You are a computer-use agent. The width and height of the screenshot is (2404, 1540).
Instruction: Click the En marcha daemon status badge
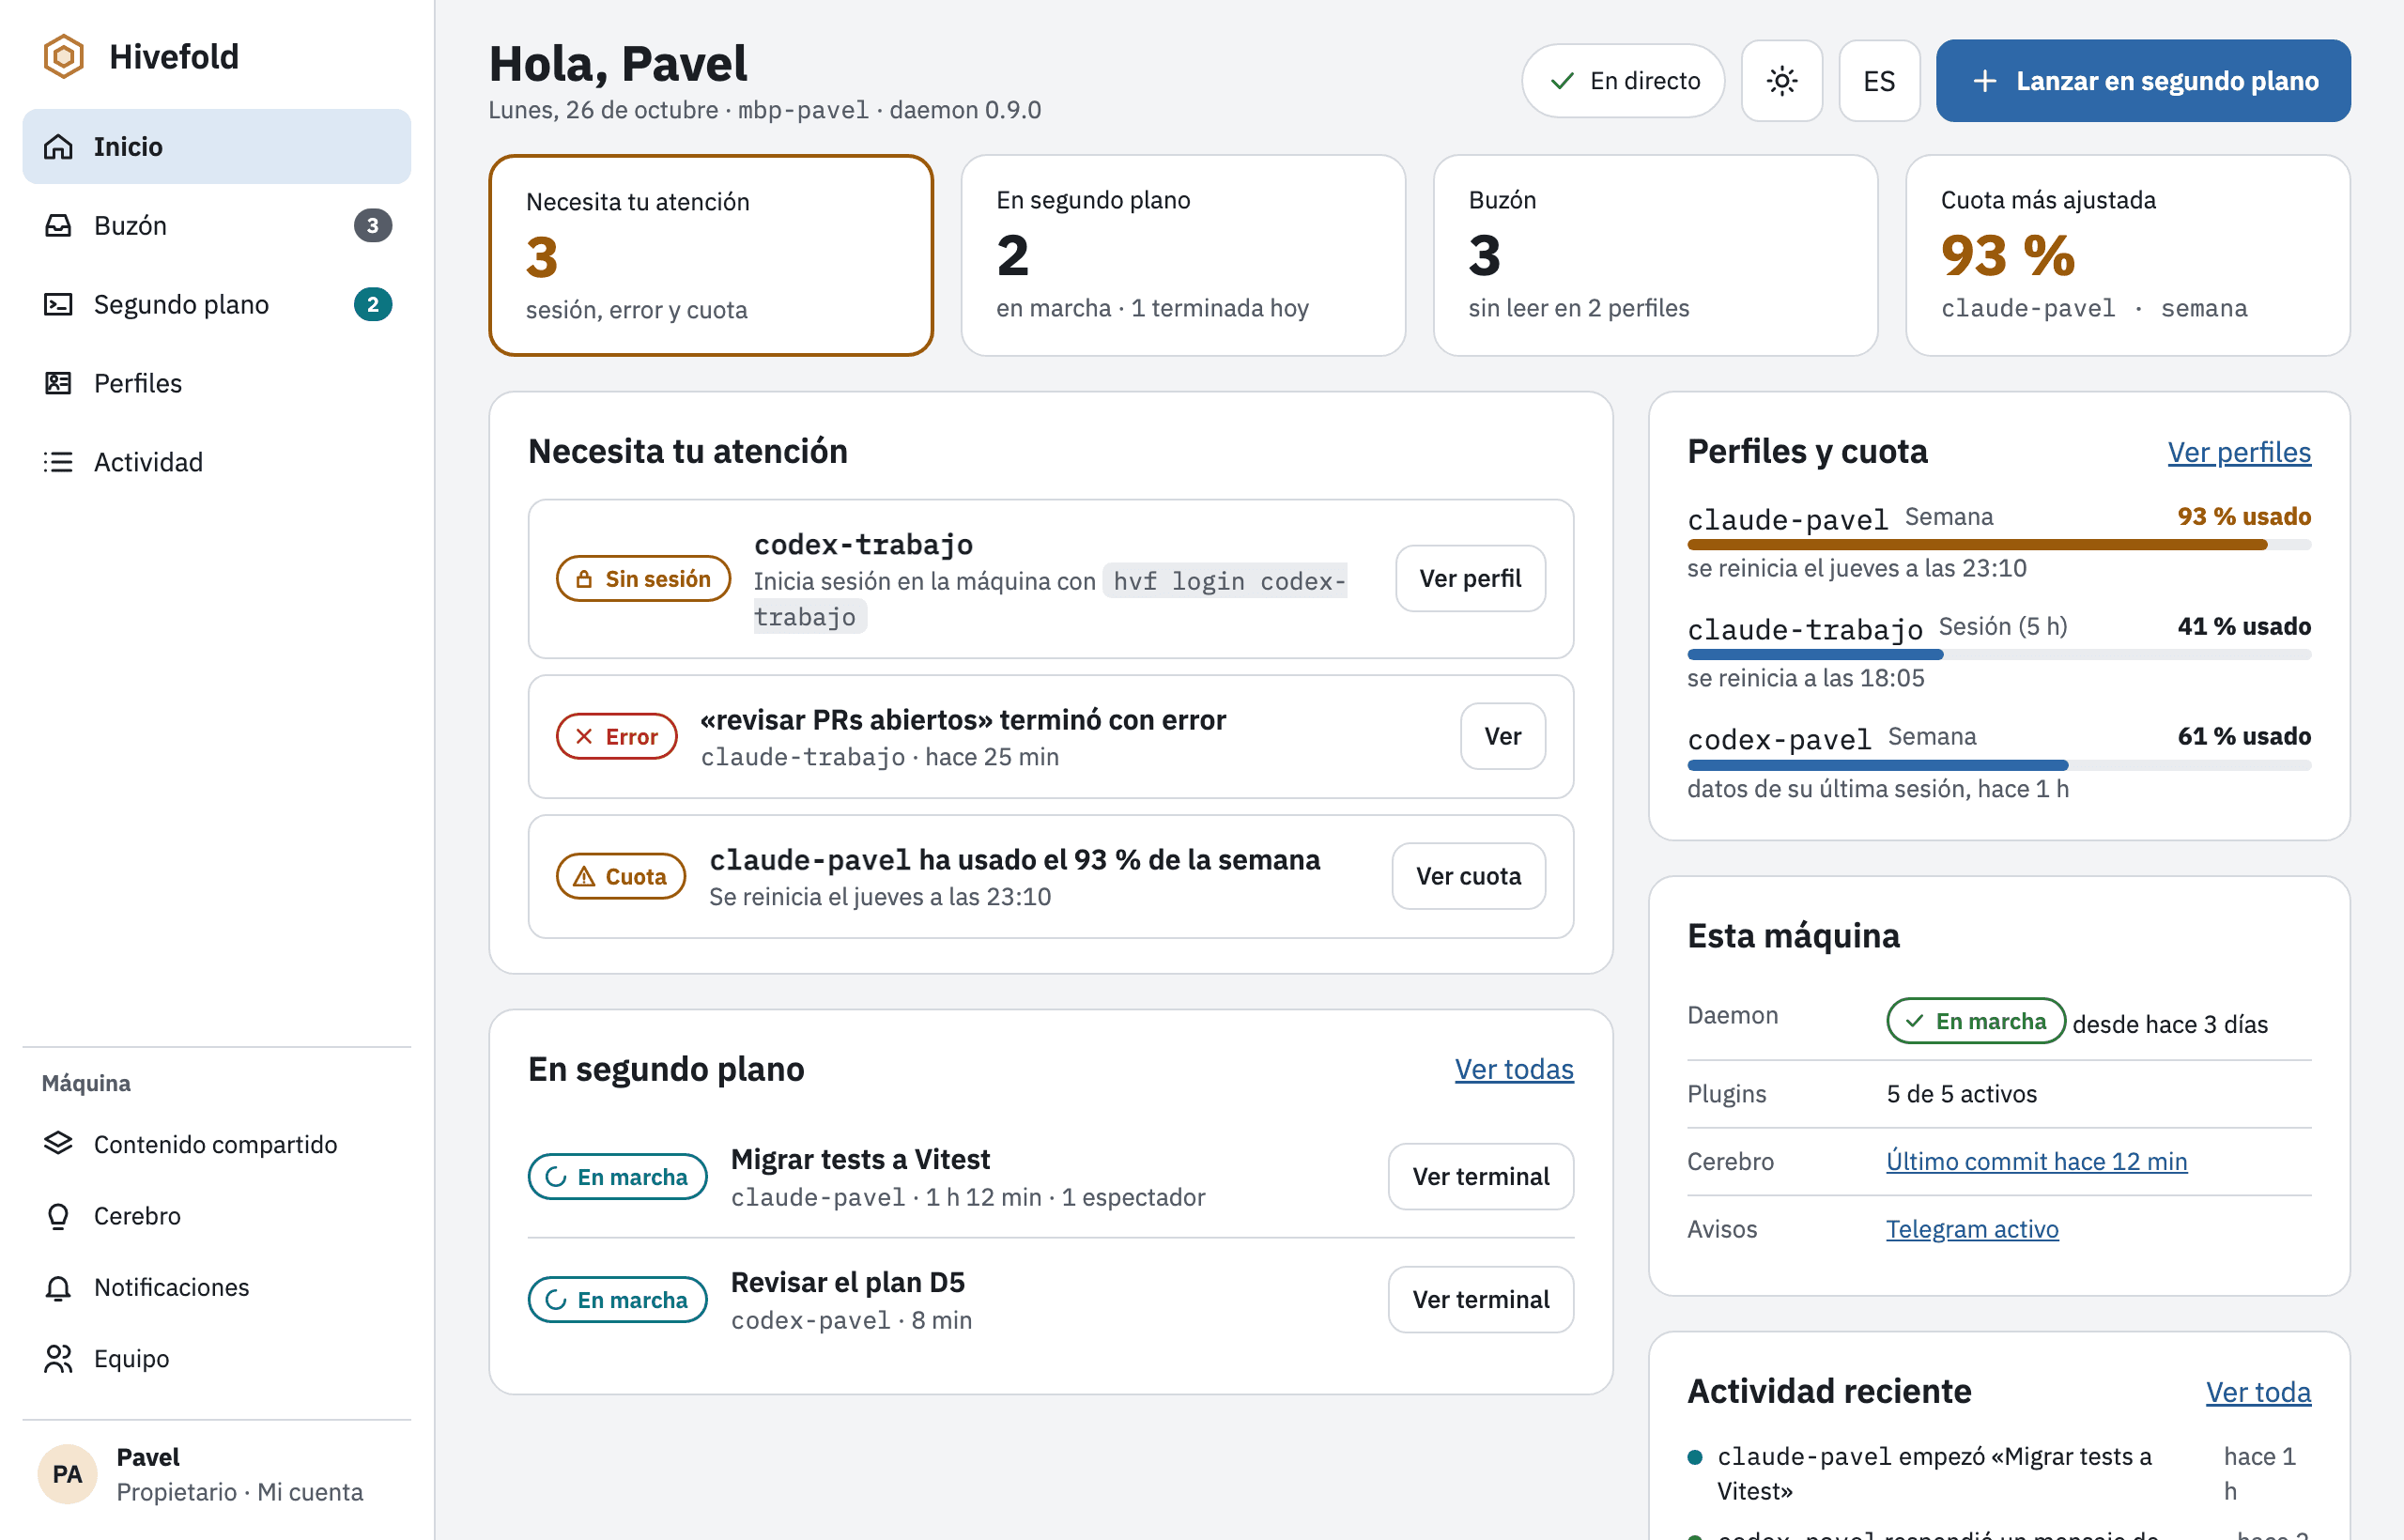click(1976, 1022)
